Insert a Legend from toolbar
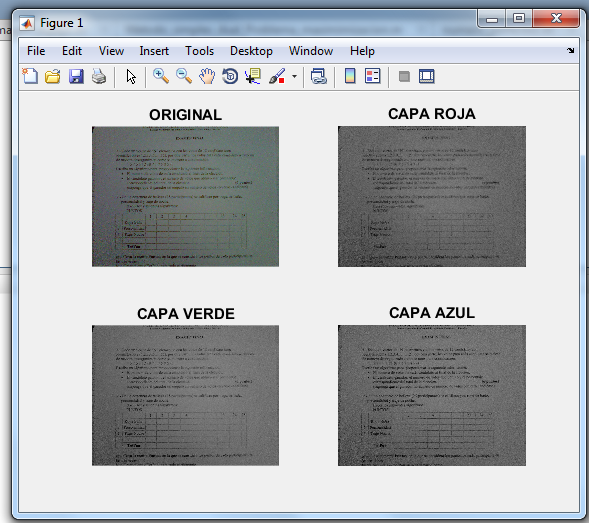This screenshot has width=589, height=523. [373, 76]
